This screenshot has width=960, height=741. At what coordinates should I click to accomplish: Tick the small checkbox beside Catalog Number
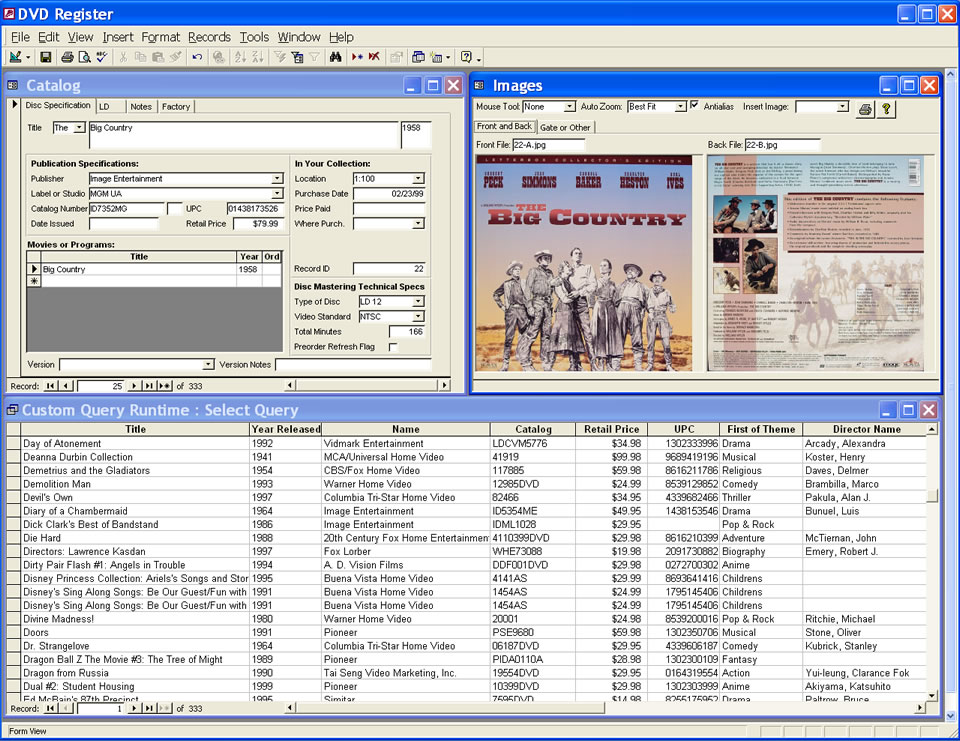(x=174, y=209)
